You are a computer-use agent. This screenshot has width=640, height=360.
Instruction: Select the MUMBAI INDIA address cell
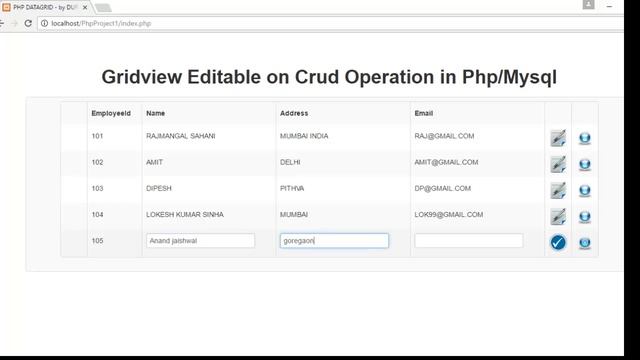304,136
